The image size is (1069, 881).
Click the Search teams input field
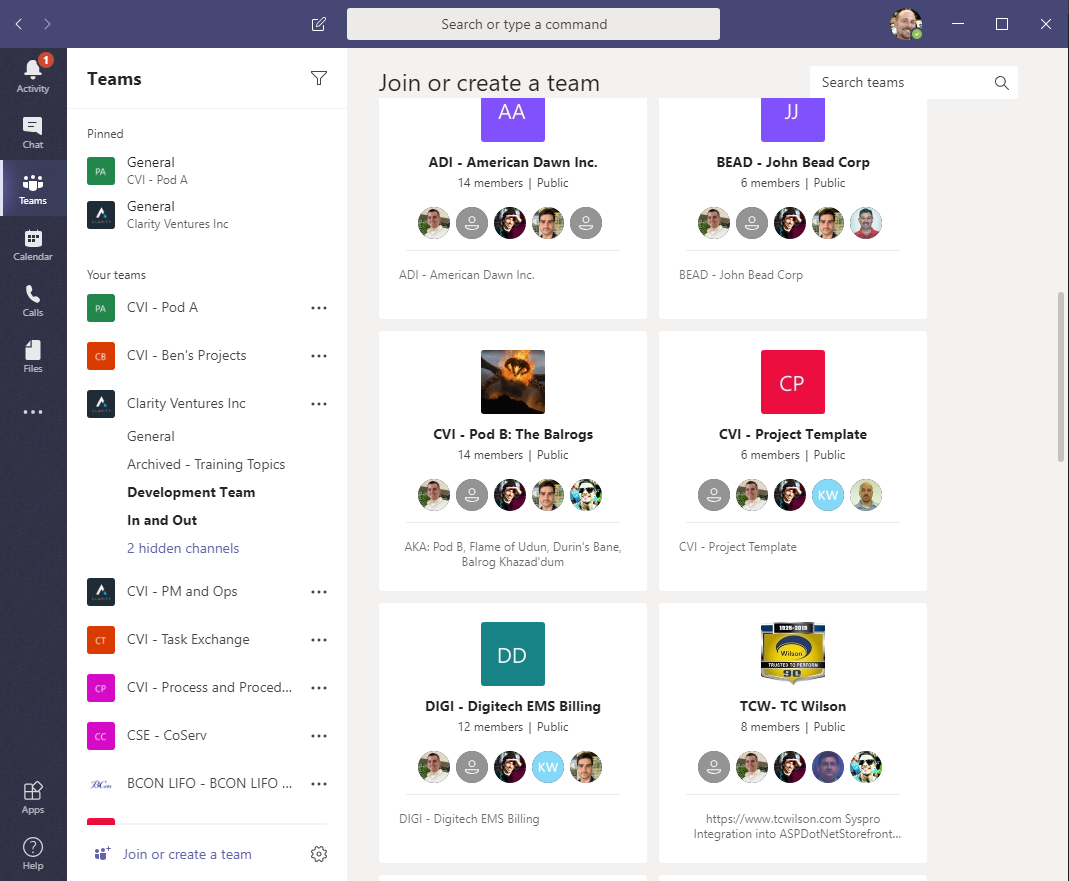pos(914,83)
